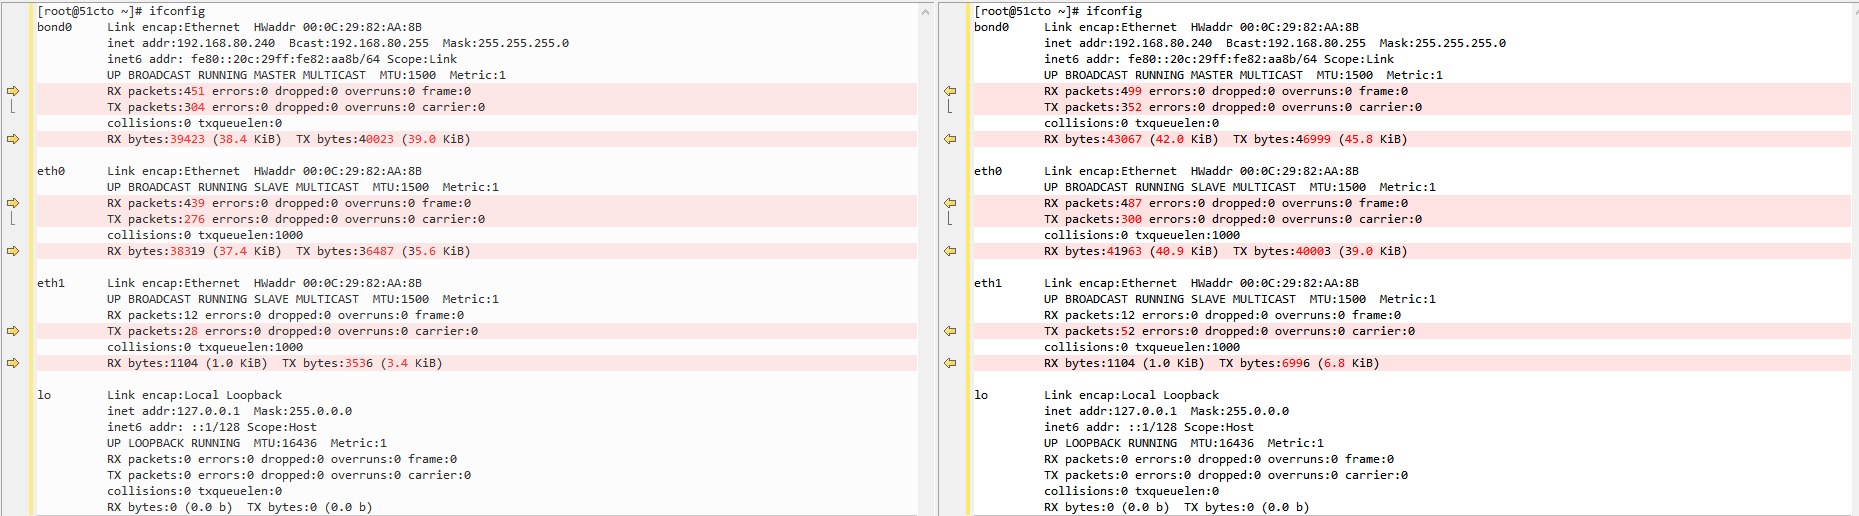Click right pane 'RX bytes:0 (0.0 b)' line
The height and width of the screenshot is (516, 1859).
(1177, 507)
